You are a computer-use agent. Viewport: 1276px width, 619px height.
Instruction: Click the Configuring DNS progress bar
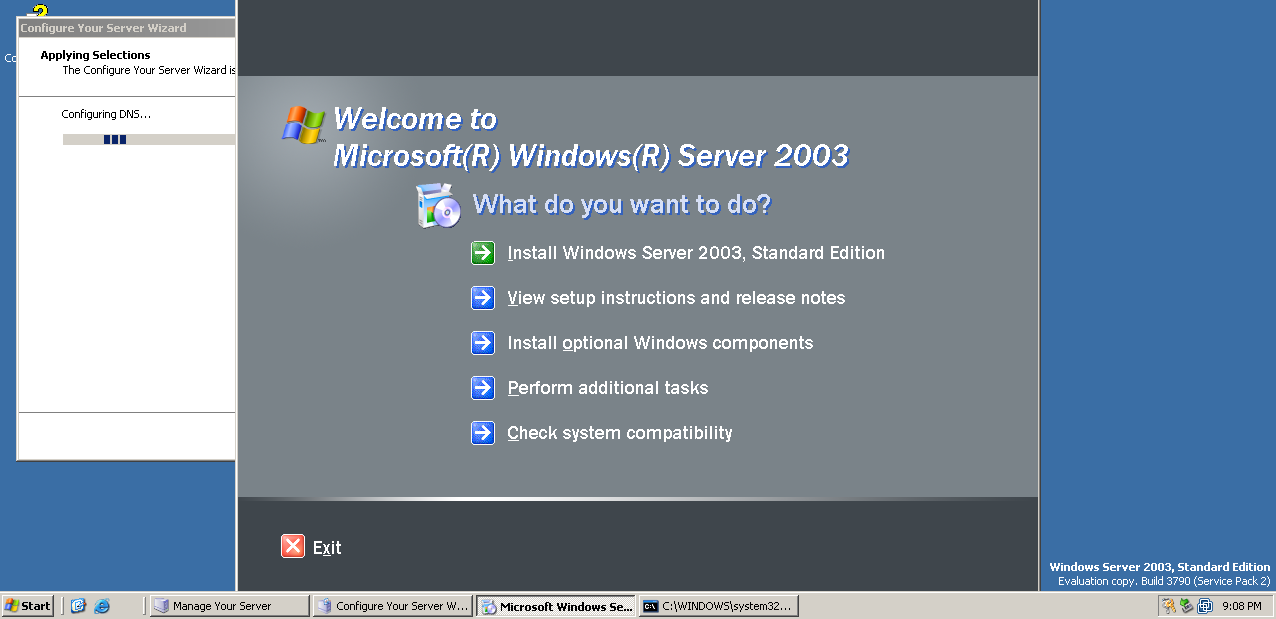point(149,140)
